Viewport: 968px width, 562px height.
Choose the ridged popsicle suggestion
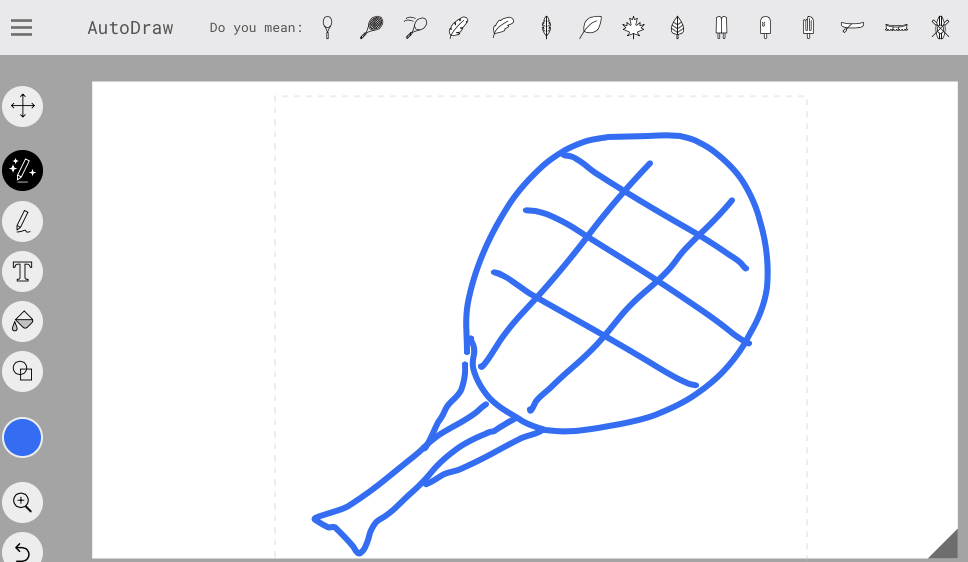pos(808,27)
